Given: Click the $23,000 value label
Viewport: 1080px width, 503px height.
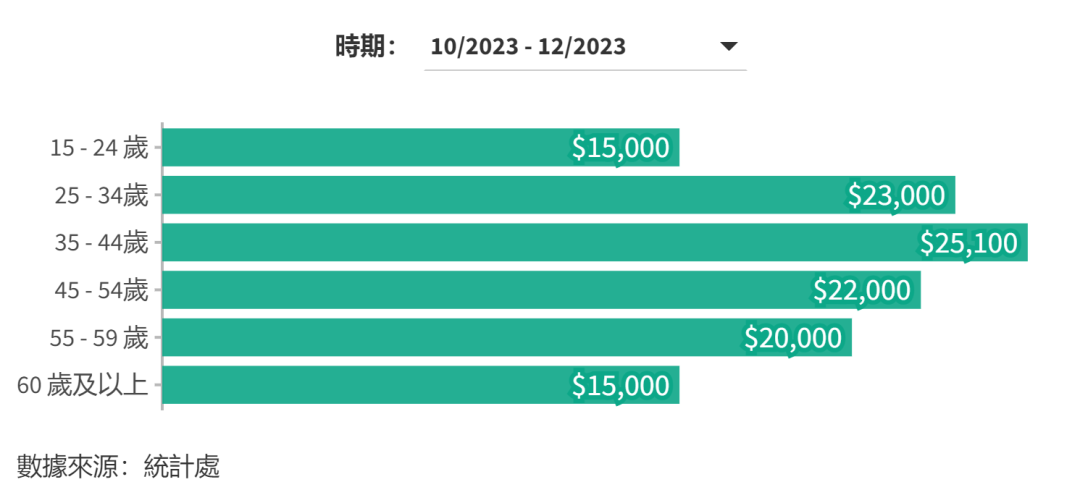Looking at the screenshot, I should (896, 195).
